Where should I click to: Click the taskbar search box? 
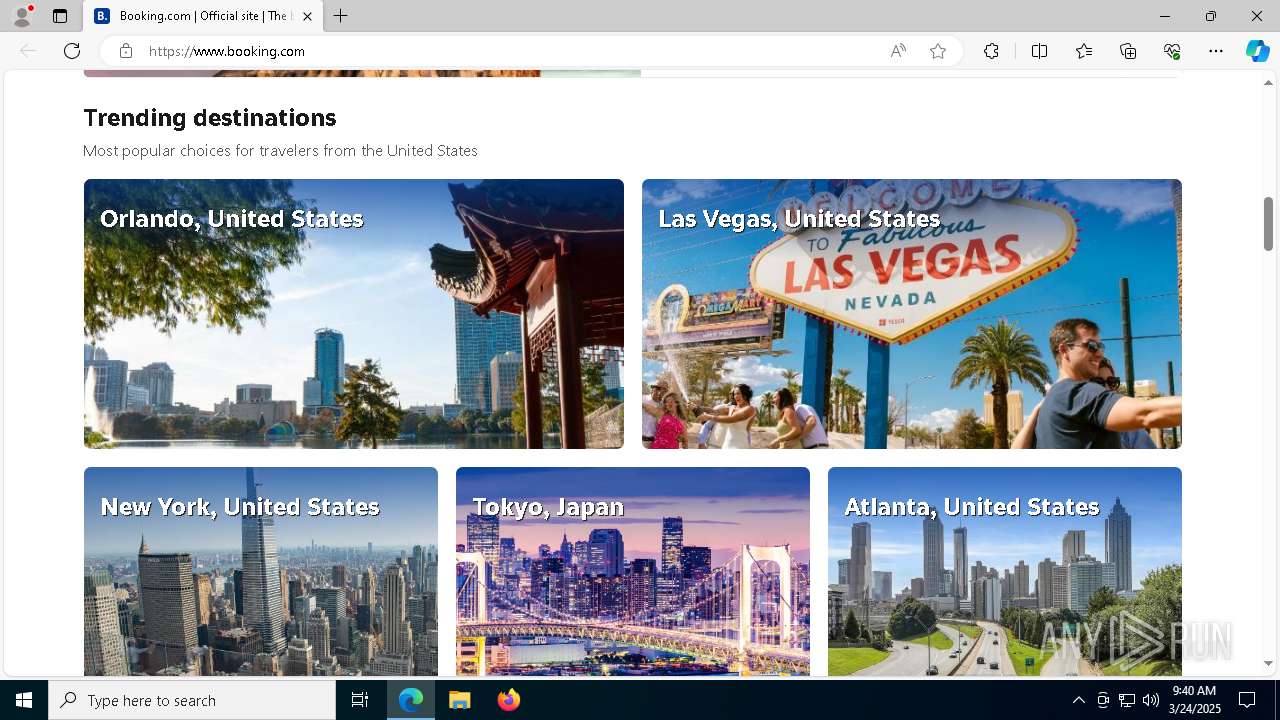pyautogui.click(x=192, y=700)
